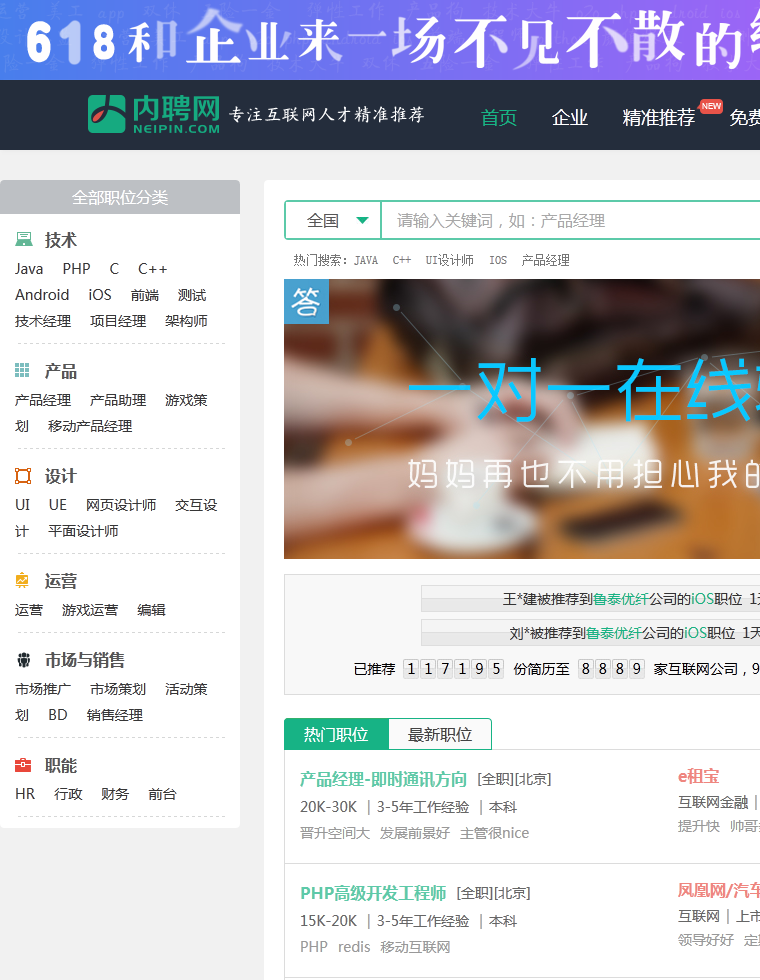Open the 架构师 job category
Viewport: 760px width, 980px height.
pyautogui.click(x=186, y=321)
